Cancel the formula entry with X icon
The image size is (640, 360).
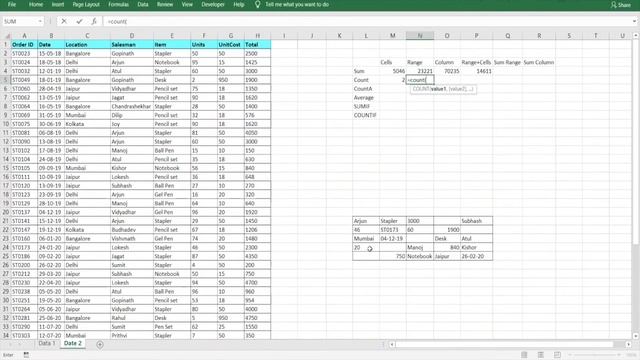pos(64,21)
